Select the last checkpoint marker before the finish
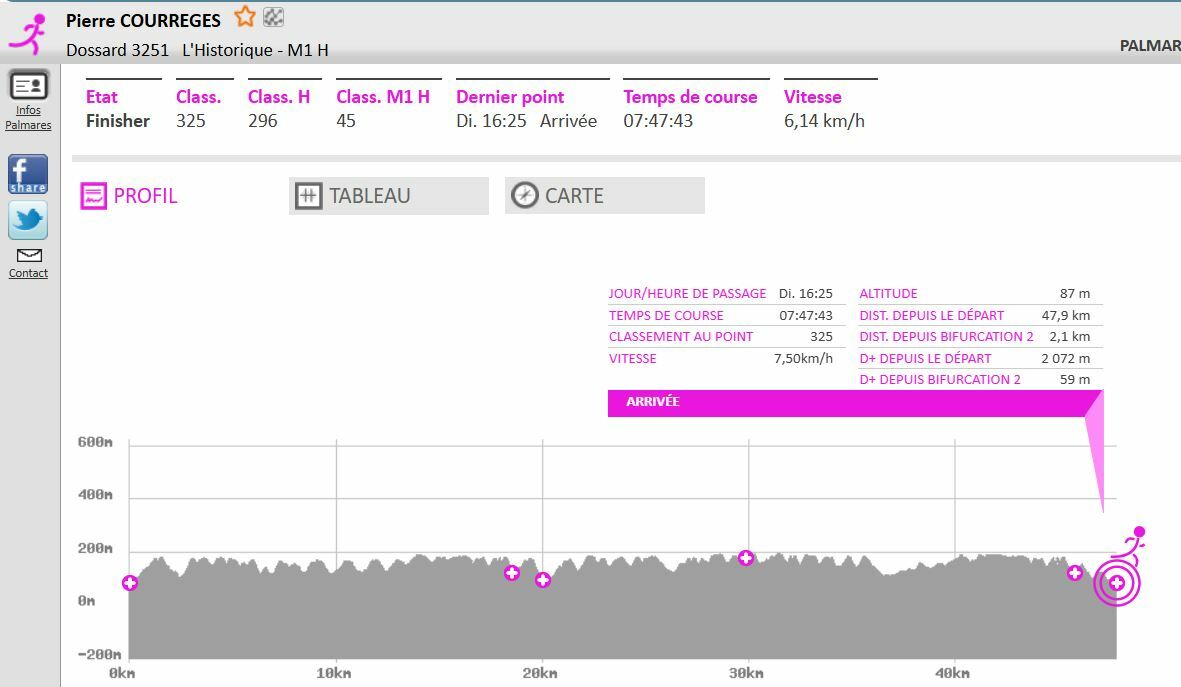The height and width of the screenshot is (687, 1181). (x=1074, y=573)
